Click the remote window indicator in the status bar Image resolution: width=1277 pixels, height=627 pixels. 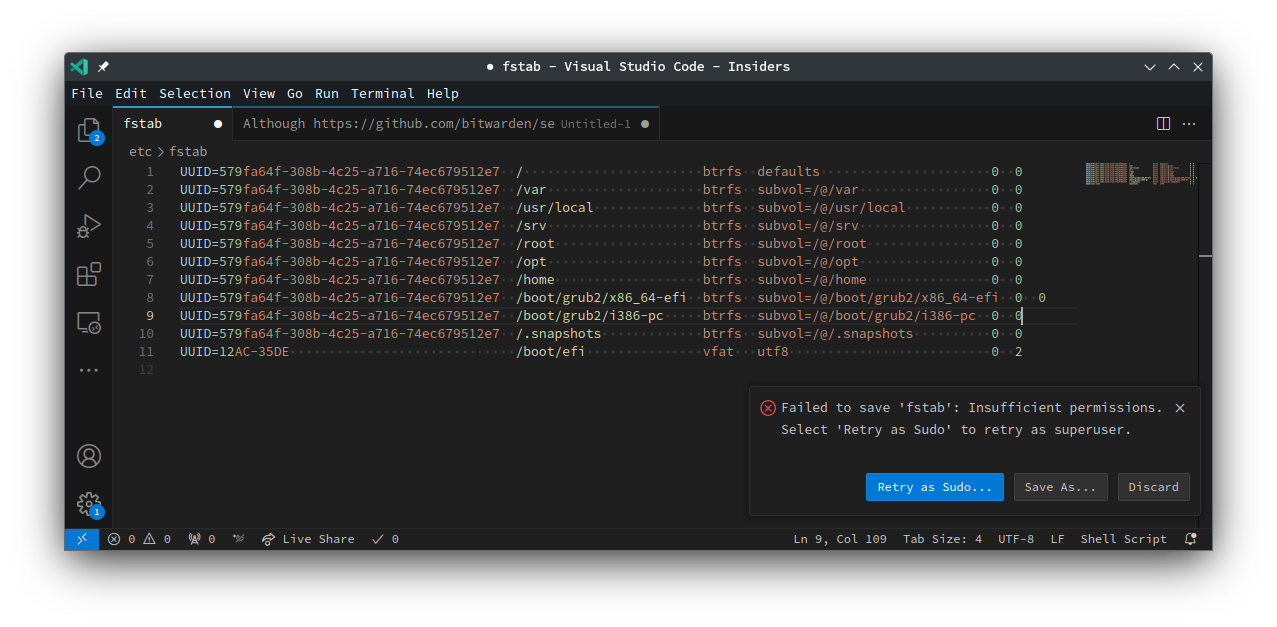click(x=82, y=539)
